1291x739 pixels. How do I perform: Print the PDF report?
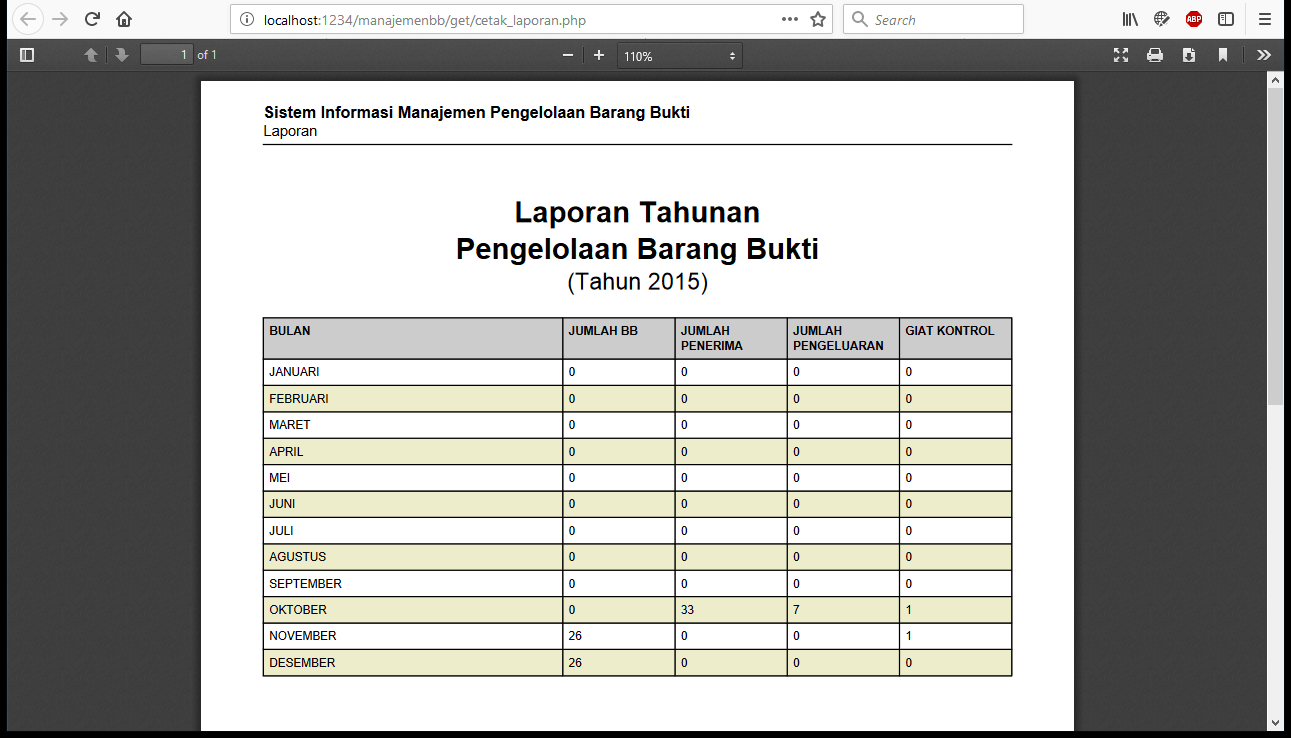click(x=1155, y=55)
